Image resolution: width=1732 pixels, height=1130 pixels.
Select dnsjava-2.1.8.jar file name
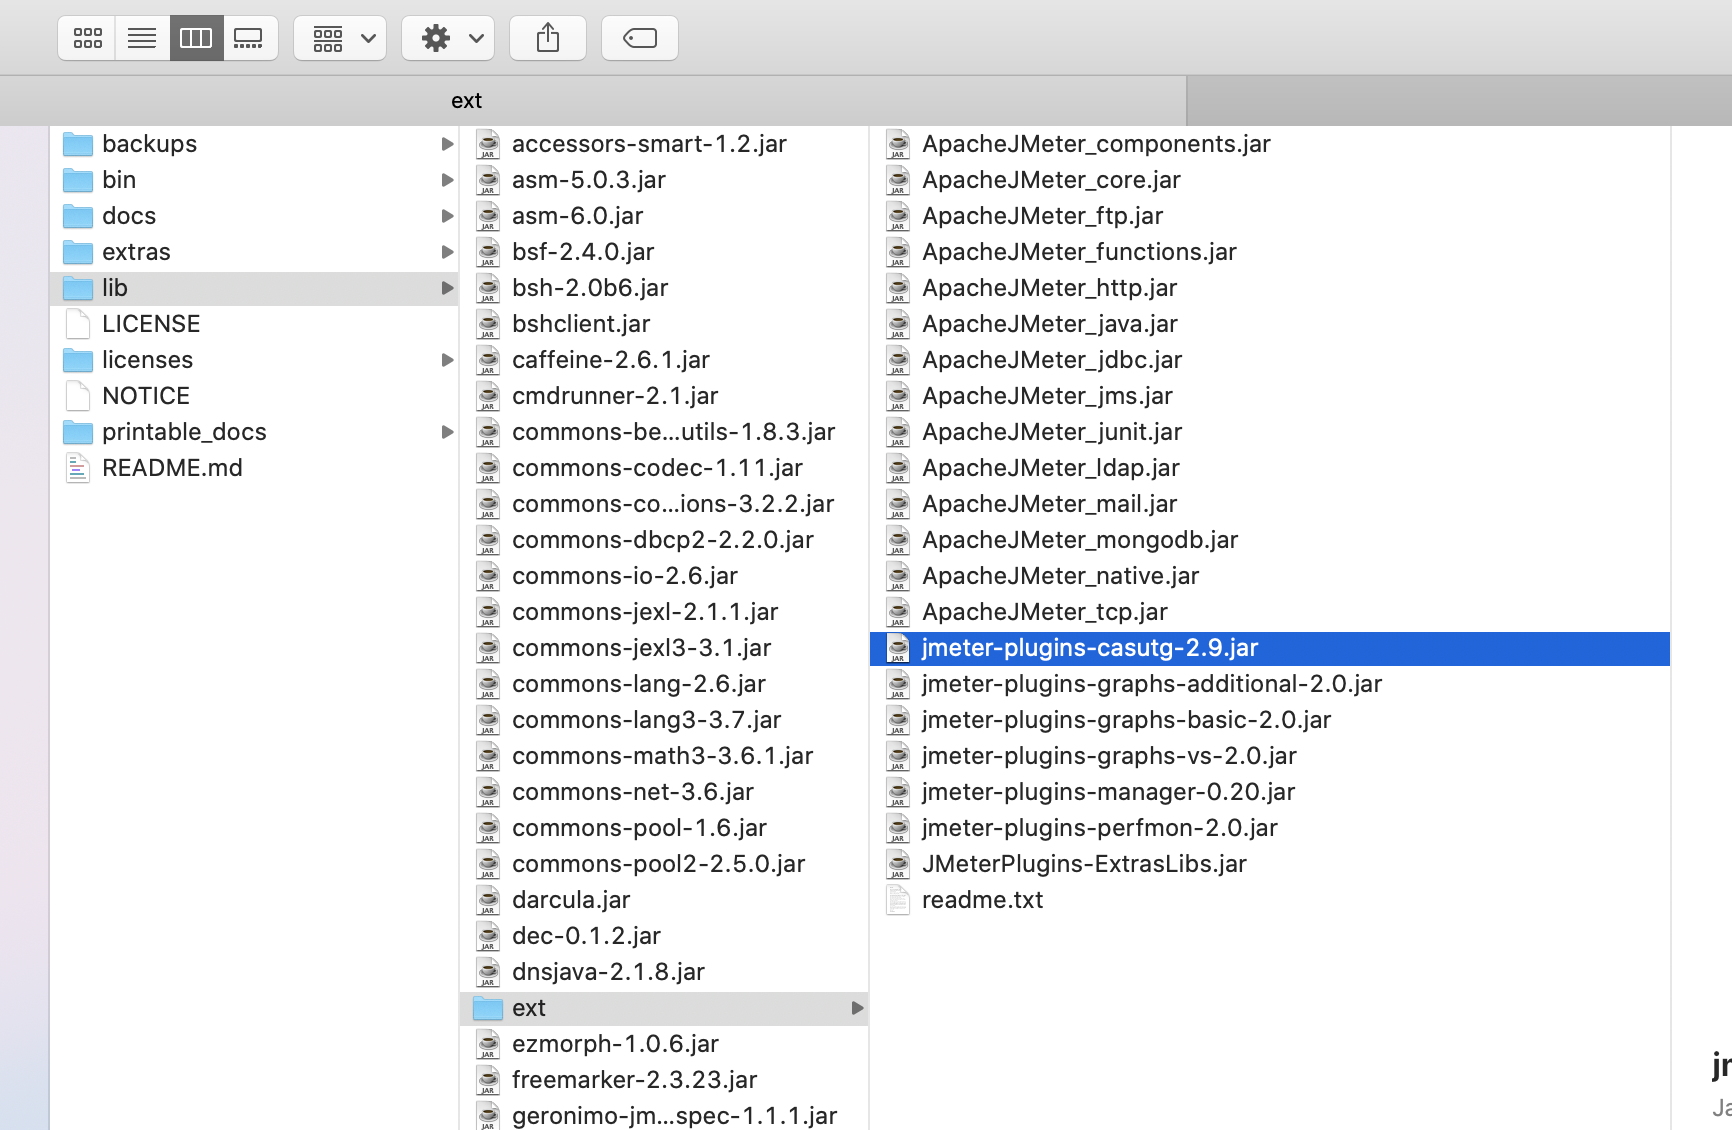(x=608, y=972)
